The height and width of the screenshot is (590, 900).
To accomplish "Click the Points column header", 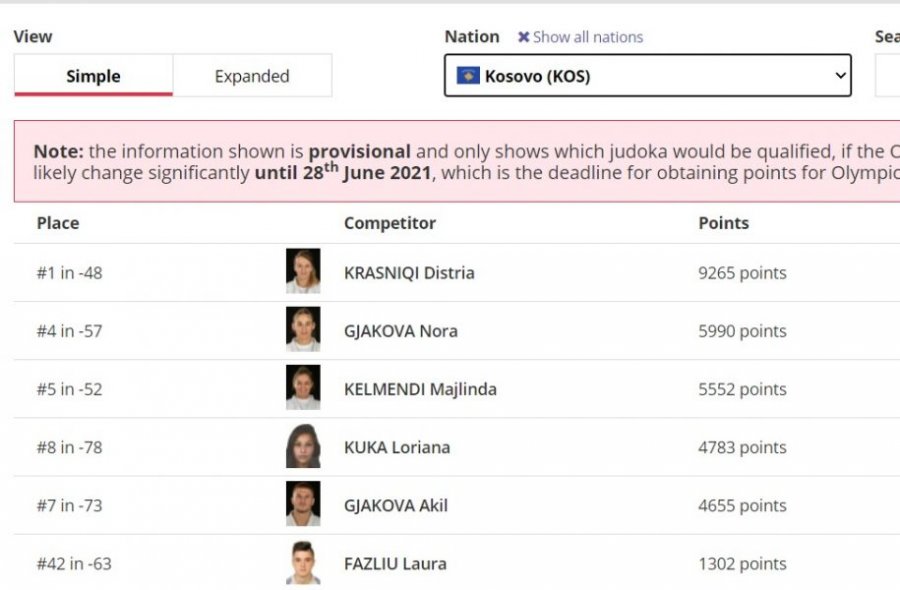I will (x=723, y=223).
